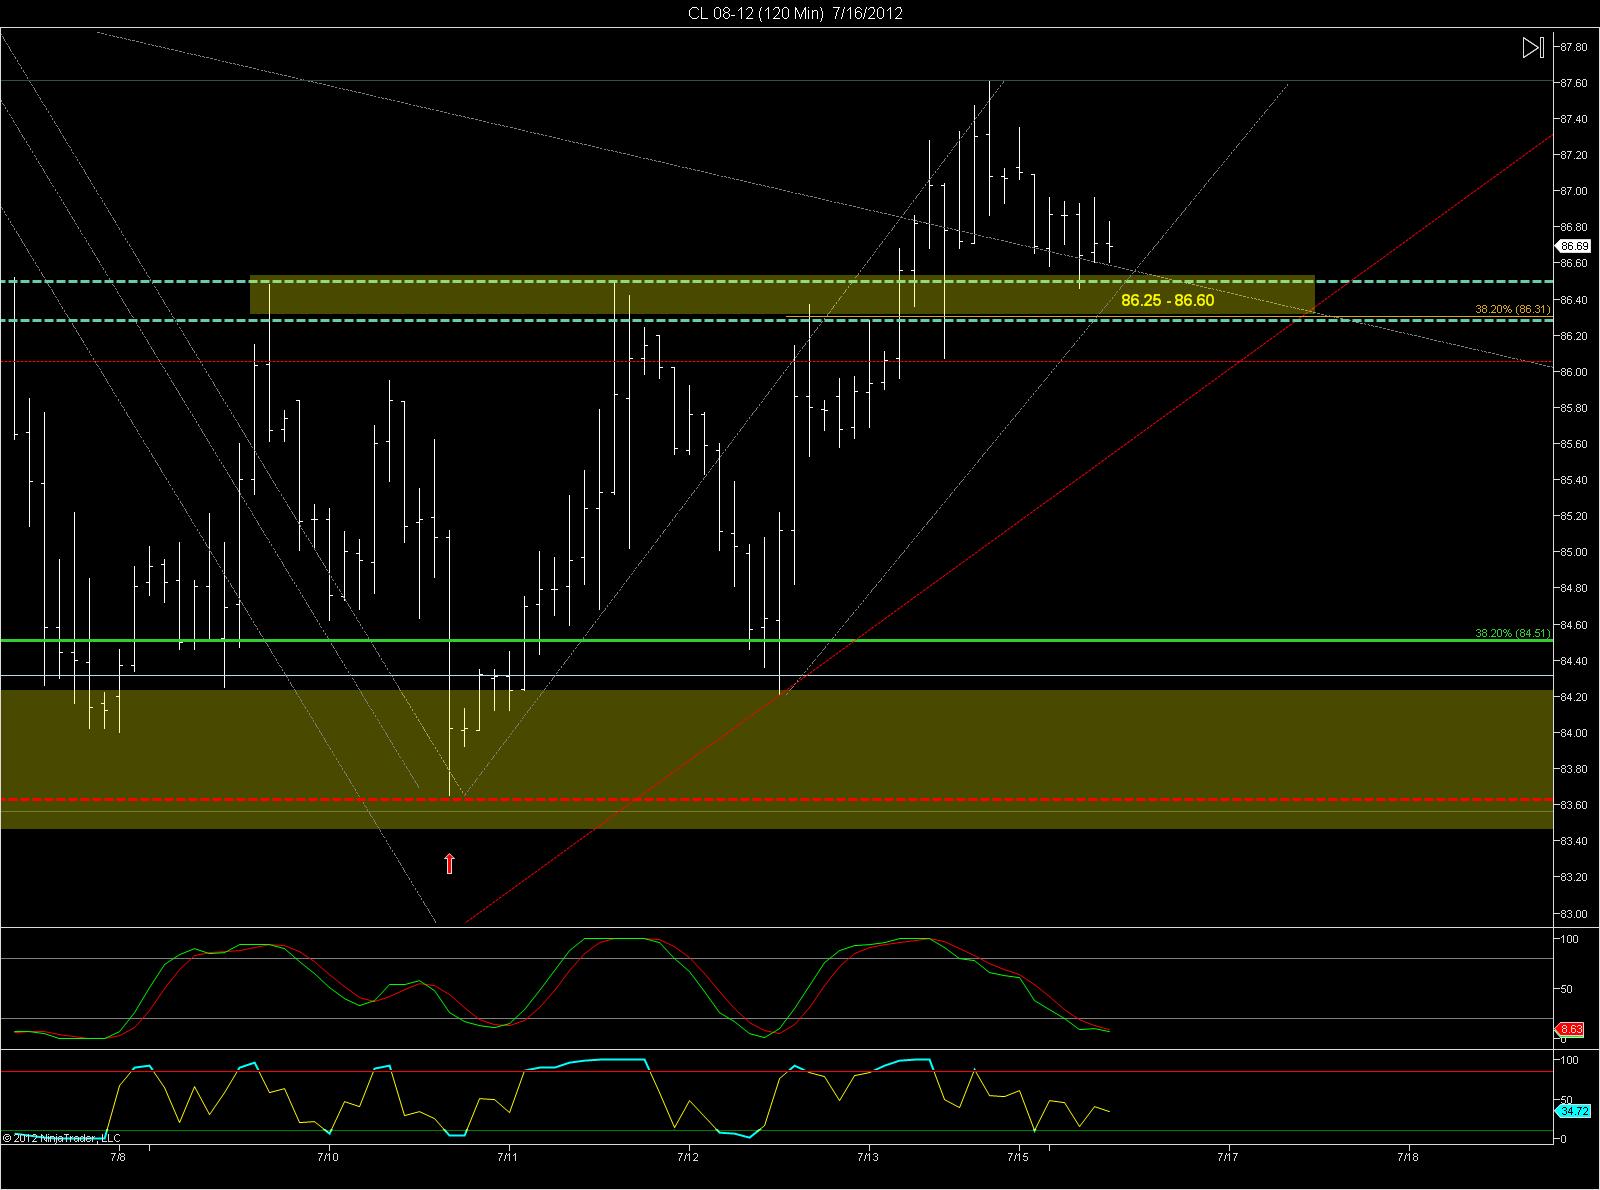Click the 7/15 date label
This screenshot has width=1600, height=1190.
click(1019, 1156)
